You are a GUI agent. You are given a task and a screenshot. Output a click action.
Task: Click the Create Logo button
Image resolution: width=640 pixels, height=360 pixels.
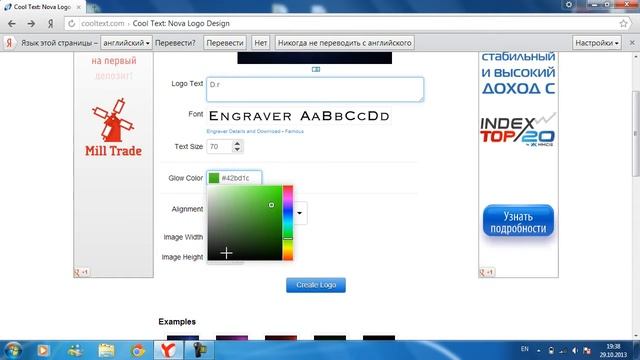pyautogui.click(x=316, y=285)
